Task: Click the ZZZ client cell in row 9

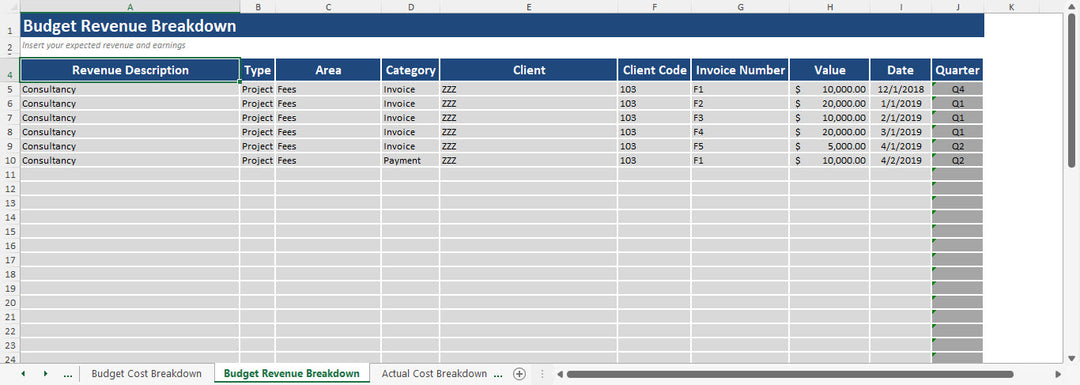Action: click(x=528, y=146)
